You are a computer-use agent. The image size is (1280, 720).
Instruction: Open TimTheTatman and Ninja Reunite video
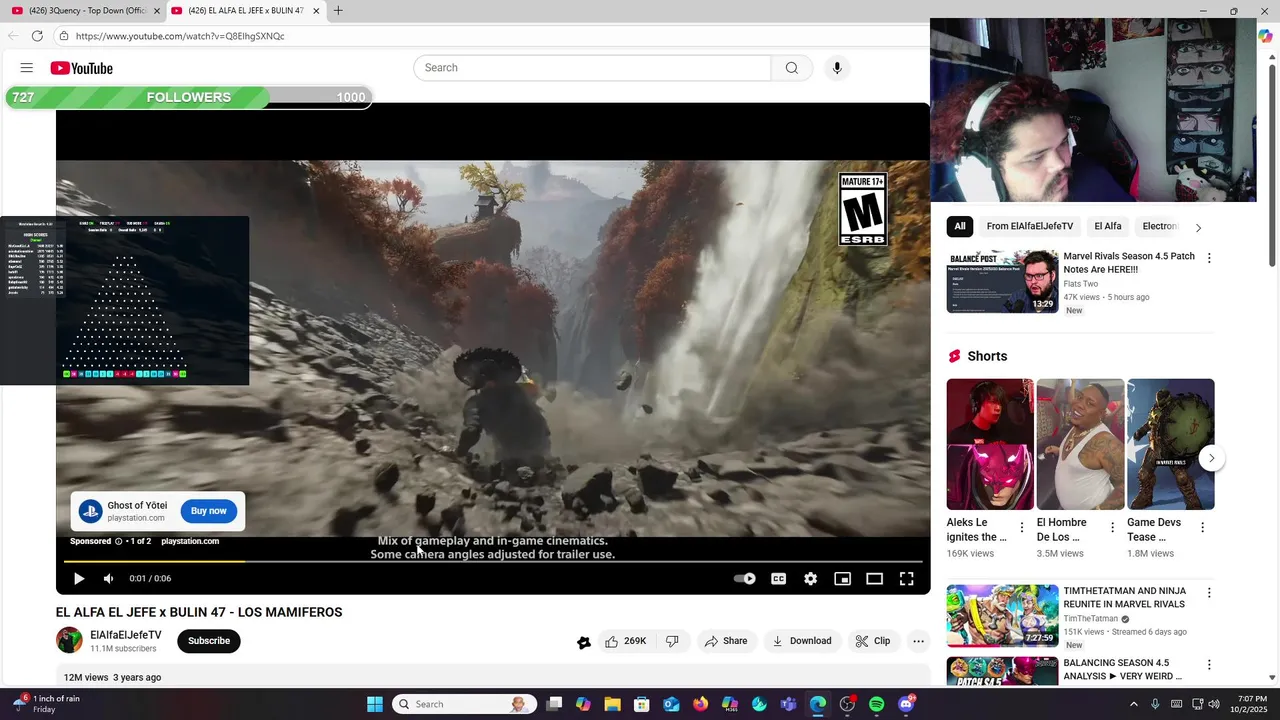[1002, 616]
